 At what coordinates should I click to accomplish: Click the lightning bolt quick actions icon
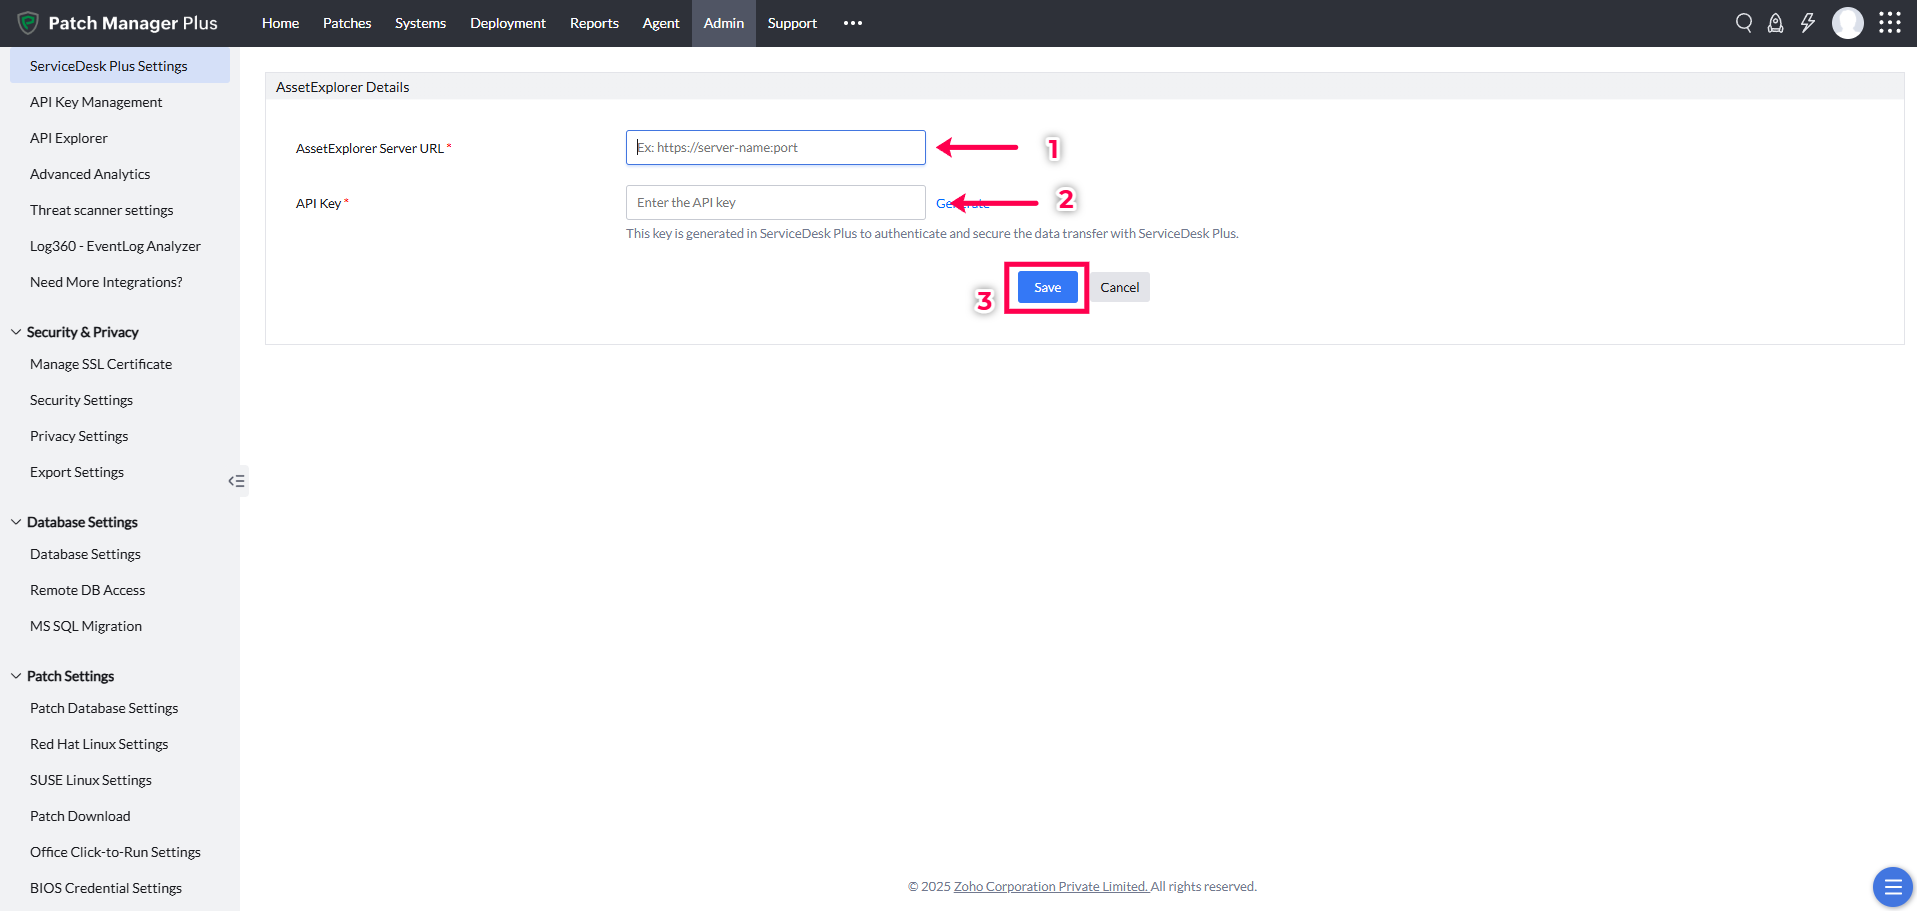pyautogui.click(x=1808, y=23)
